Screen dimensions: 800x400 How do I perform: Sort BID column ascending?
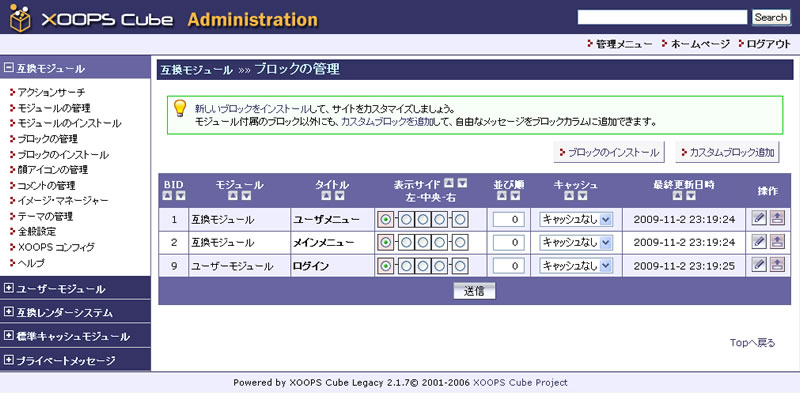pos(167,196)
